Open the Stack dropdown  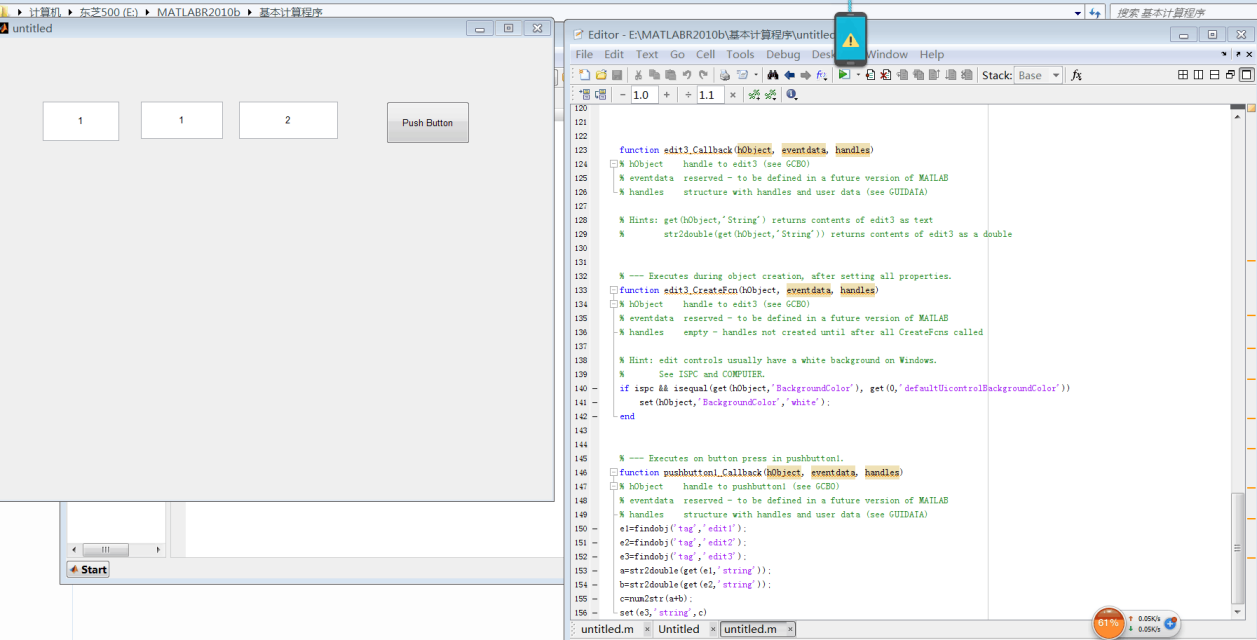click(1038, 75)
